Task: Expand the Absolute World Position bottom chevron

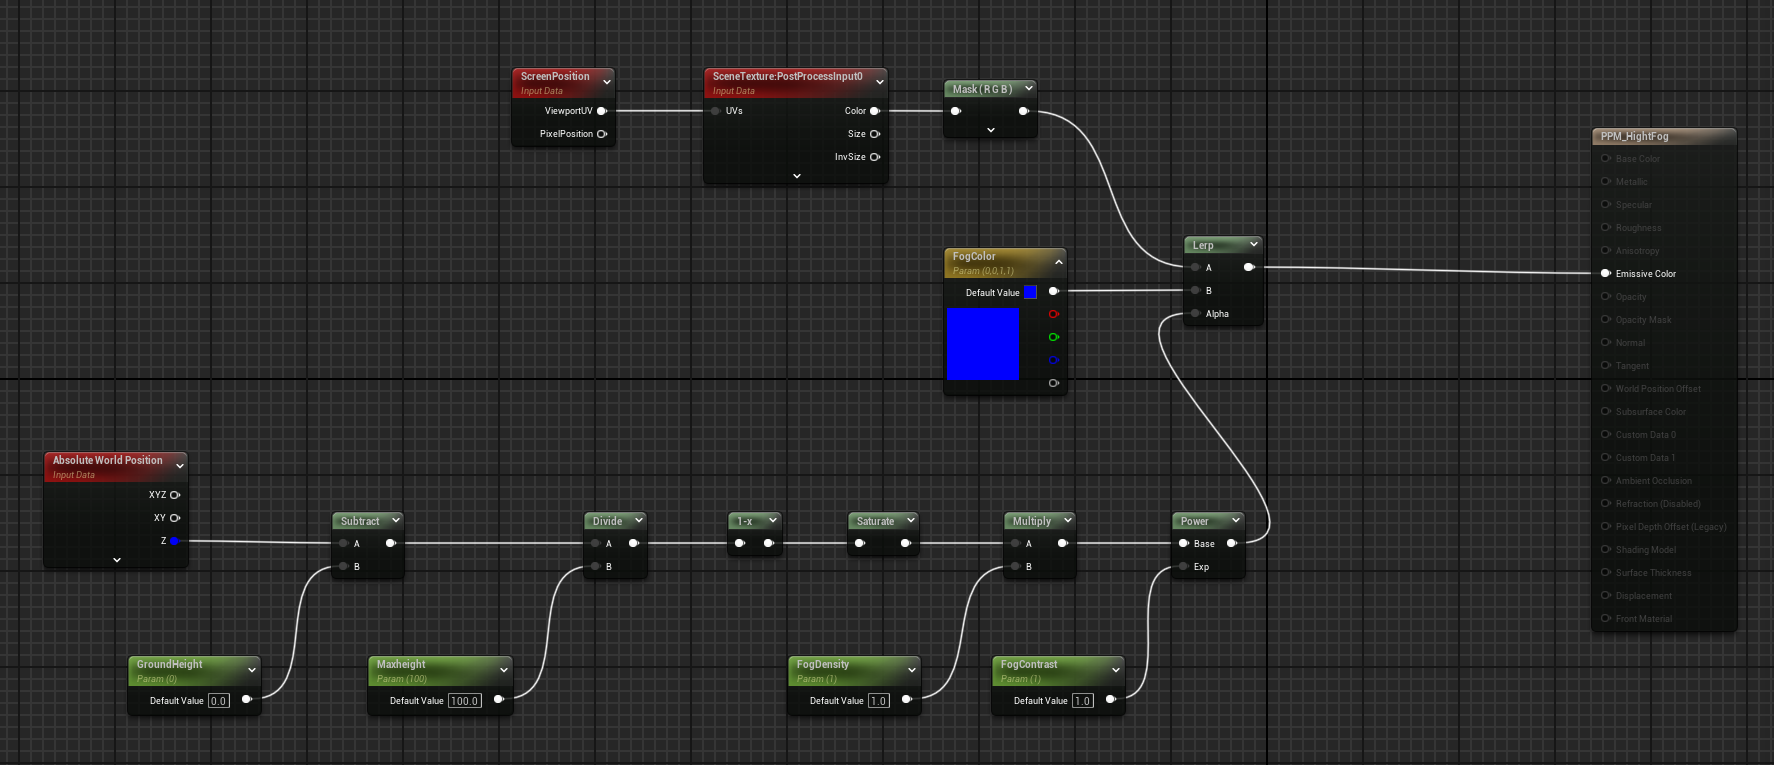Action: coord(117,560)
